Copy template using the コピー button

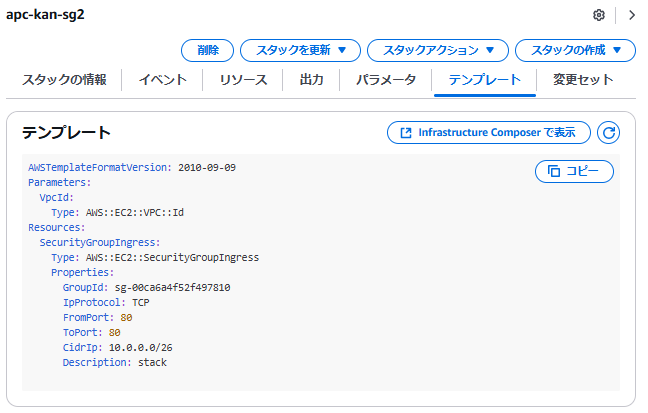click(574, 171)
